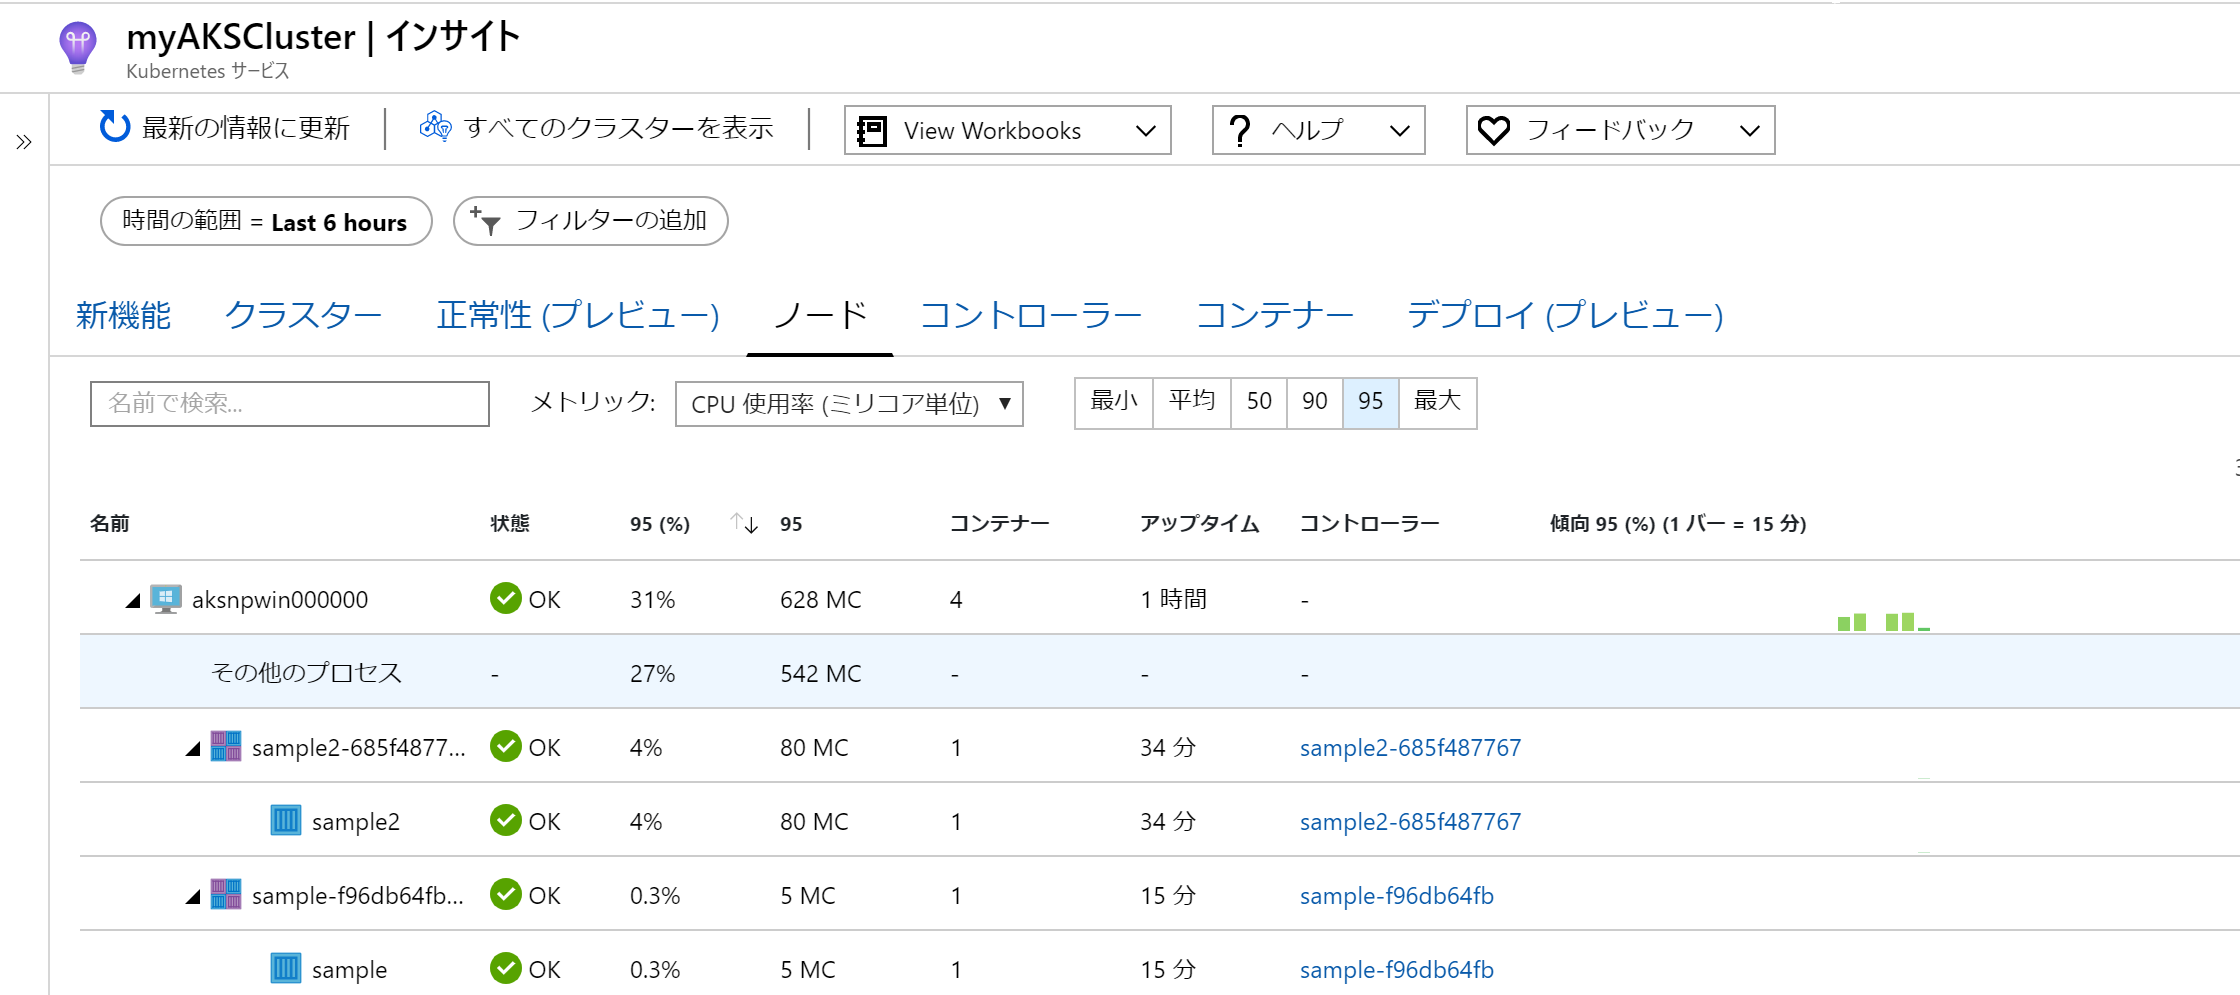The image size is (2240, 995).
Task: Switch to the デプロイ (プレビュー) tab
Action: (1566, 316)
